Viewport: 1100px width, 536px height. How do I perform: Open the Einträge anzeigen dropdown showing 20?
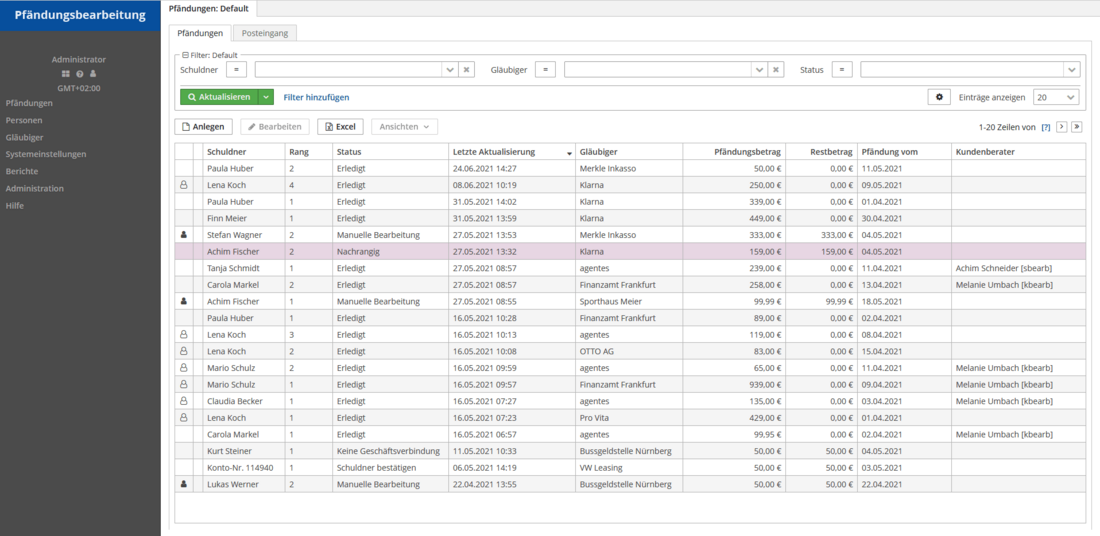pos(1070,97)
